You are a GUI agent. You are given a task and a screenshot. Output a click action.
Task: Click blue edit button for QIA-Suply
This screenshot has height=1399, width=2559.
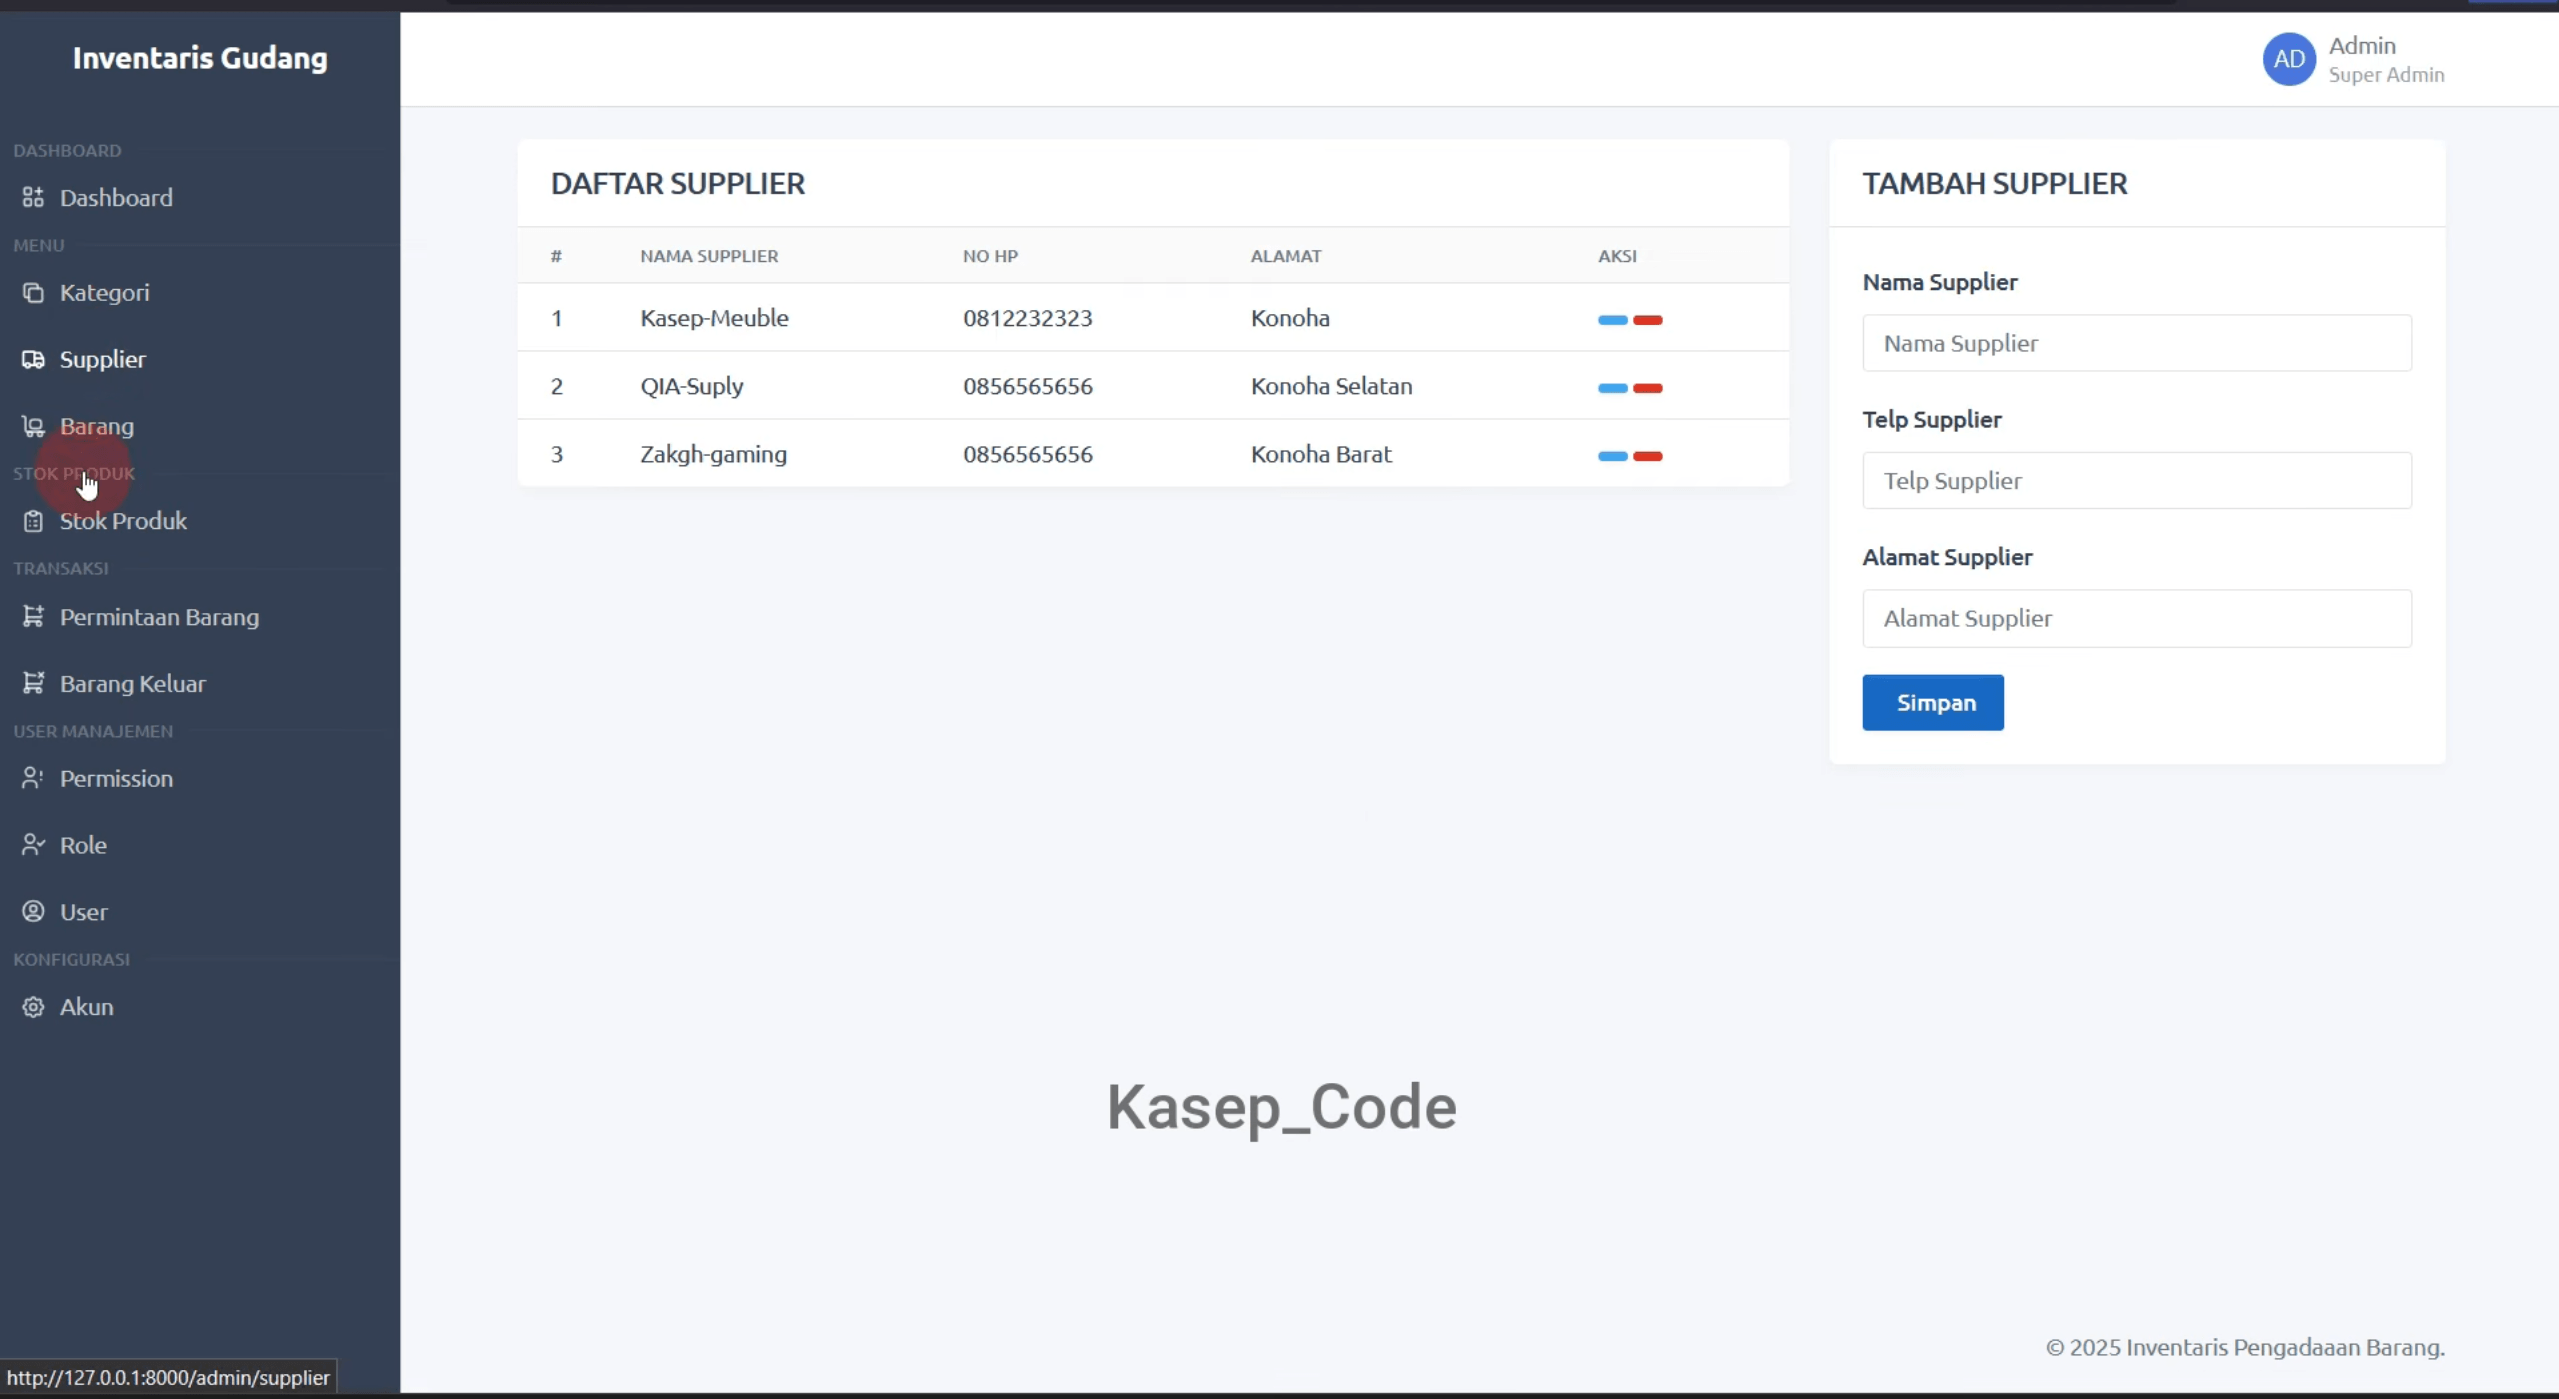pos(1612,388)
